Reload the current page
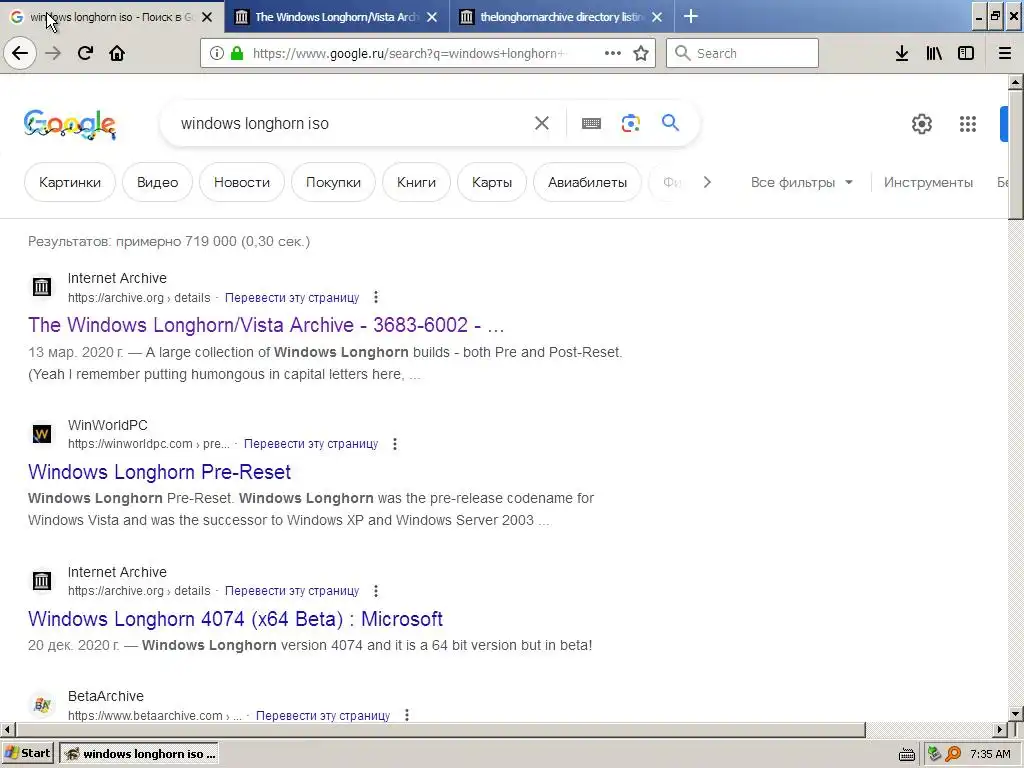The width and height of the screenshot is (1024, 768). (x=85, y=53)
